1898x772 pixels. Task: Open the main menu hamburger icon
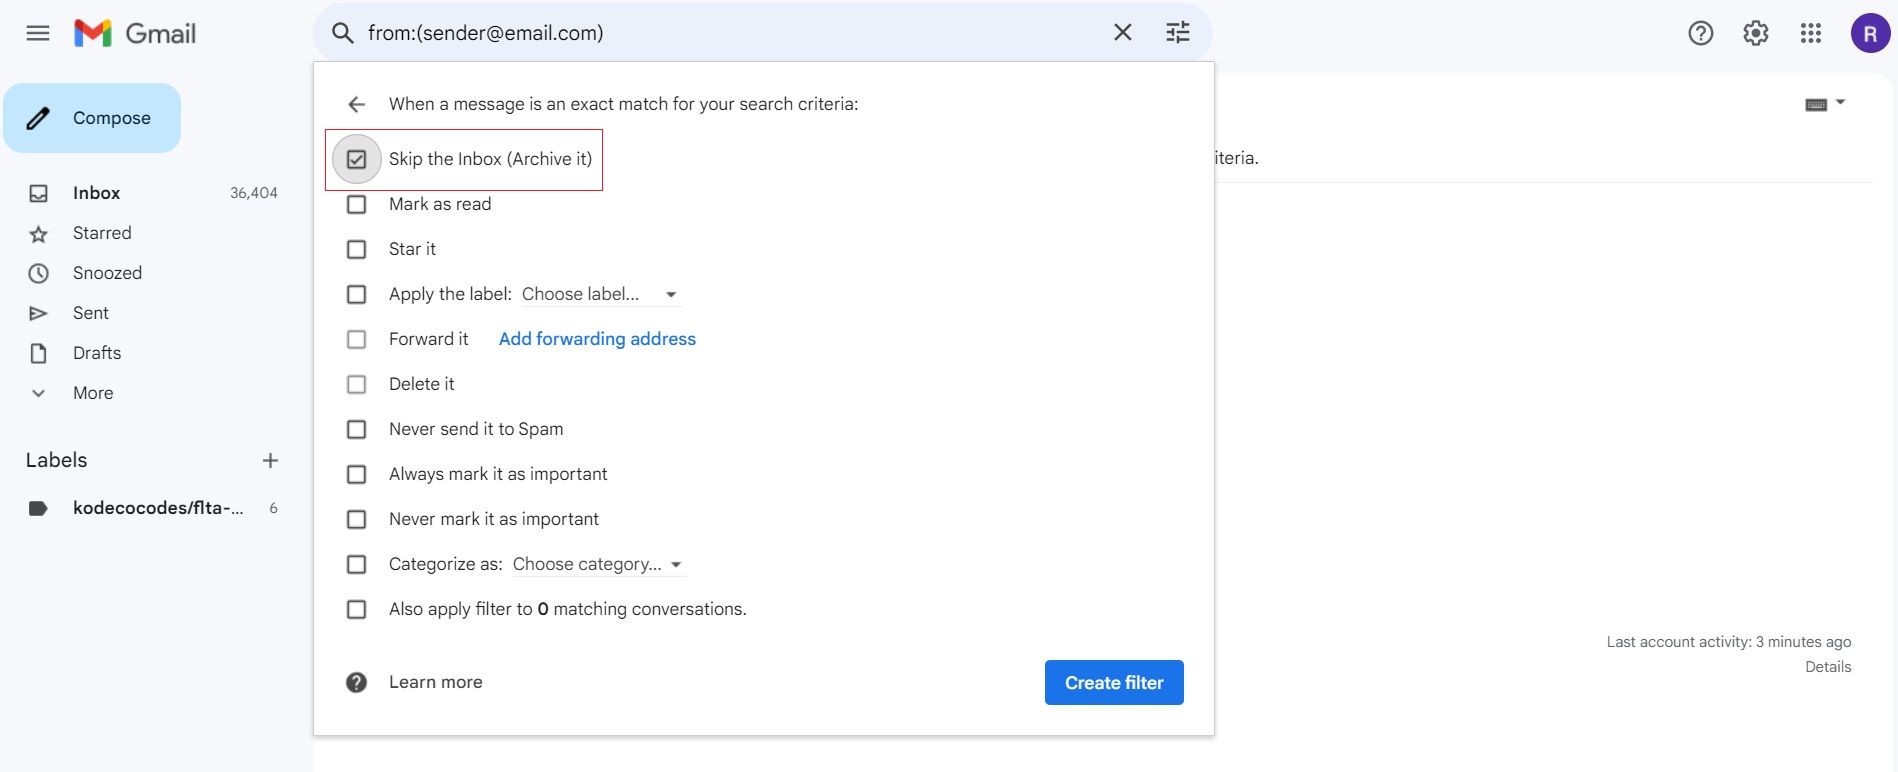[38, 33]
